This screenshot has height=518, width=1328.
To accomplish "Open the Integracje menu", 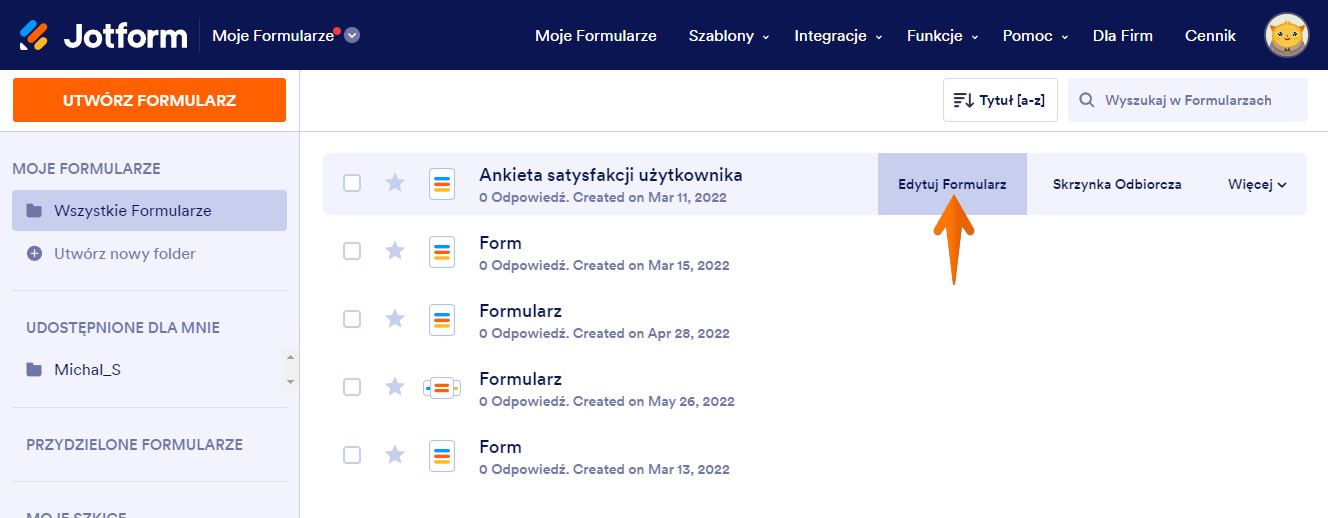I will tap(838, 36).
